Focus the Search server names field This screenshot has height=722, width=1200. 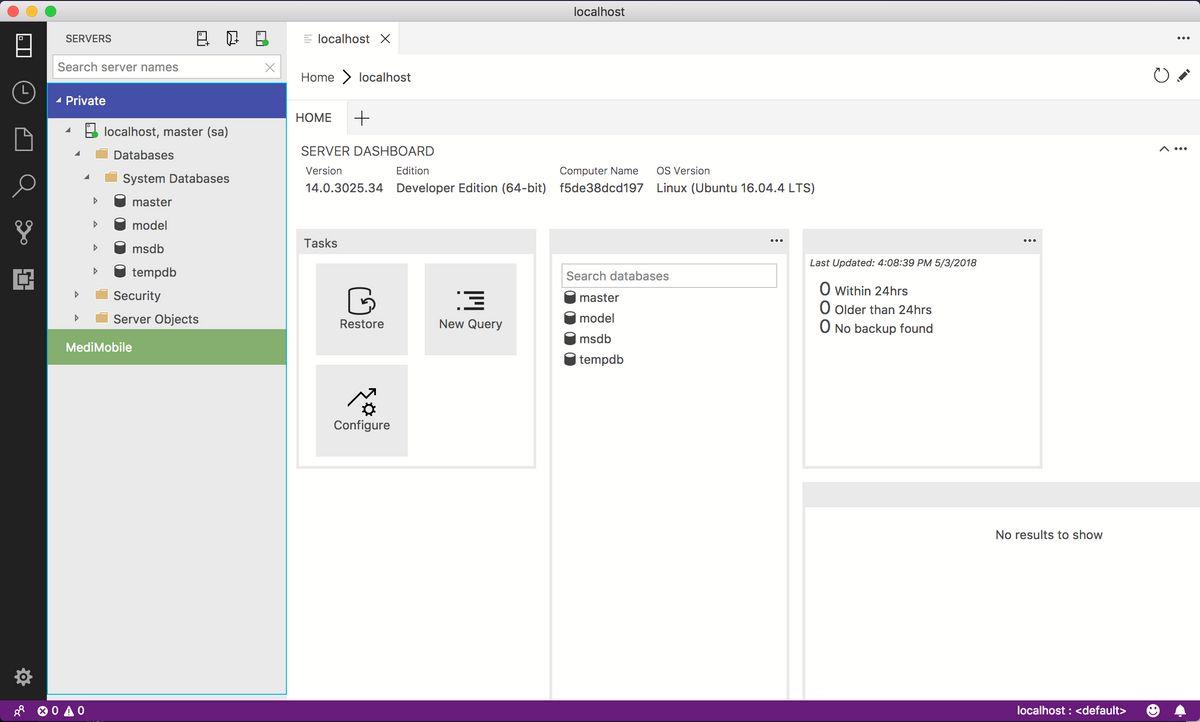pos(158,67)
